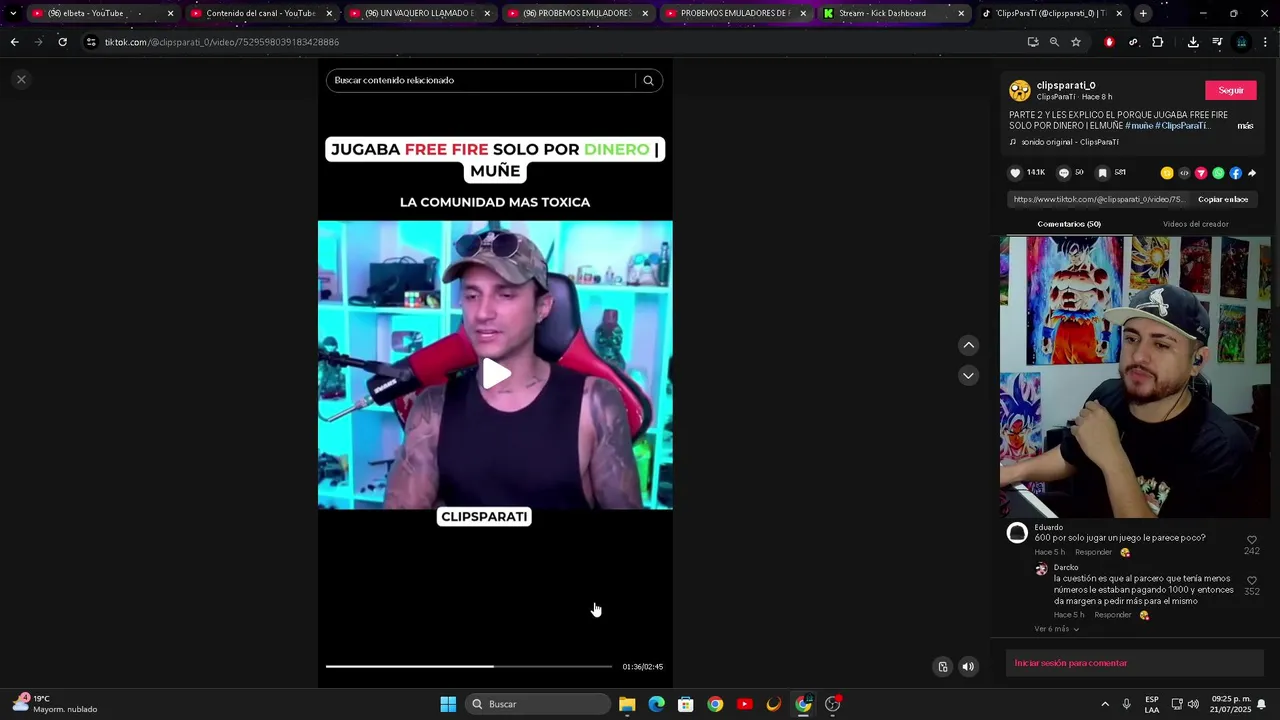The height and width of the screenshot is (720, 1280).
Task: Follow clipsparati_0 with Seguir button
Action: click(x=1231, y=90)
